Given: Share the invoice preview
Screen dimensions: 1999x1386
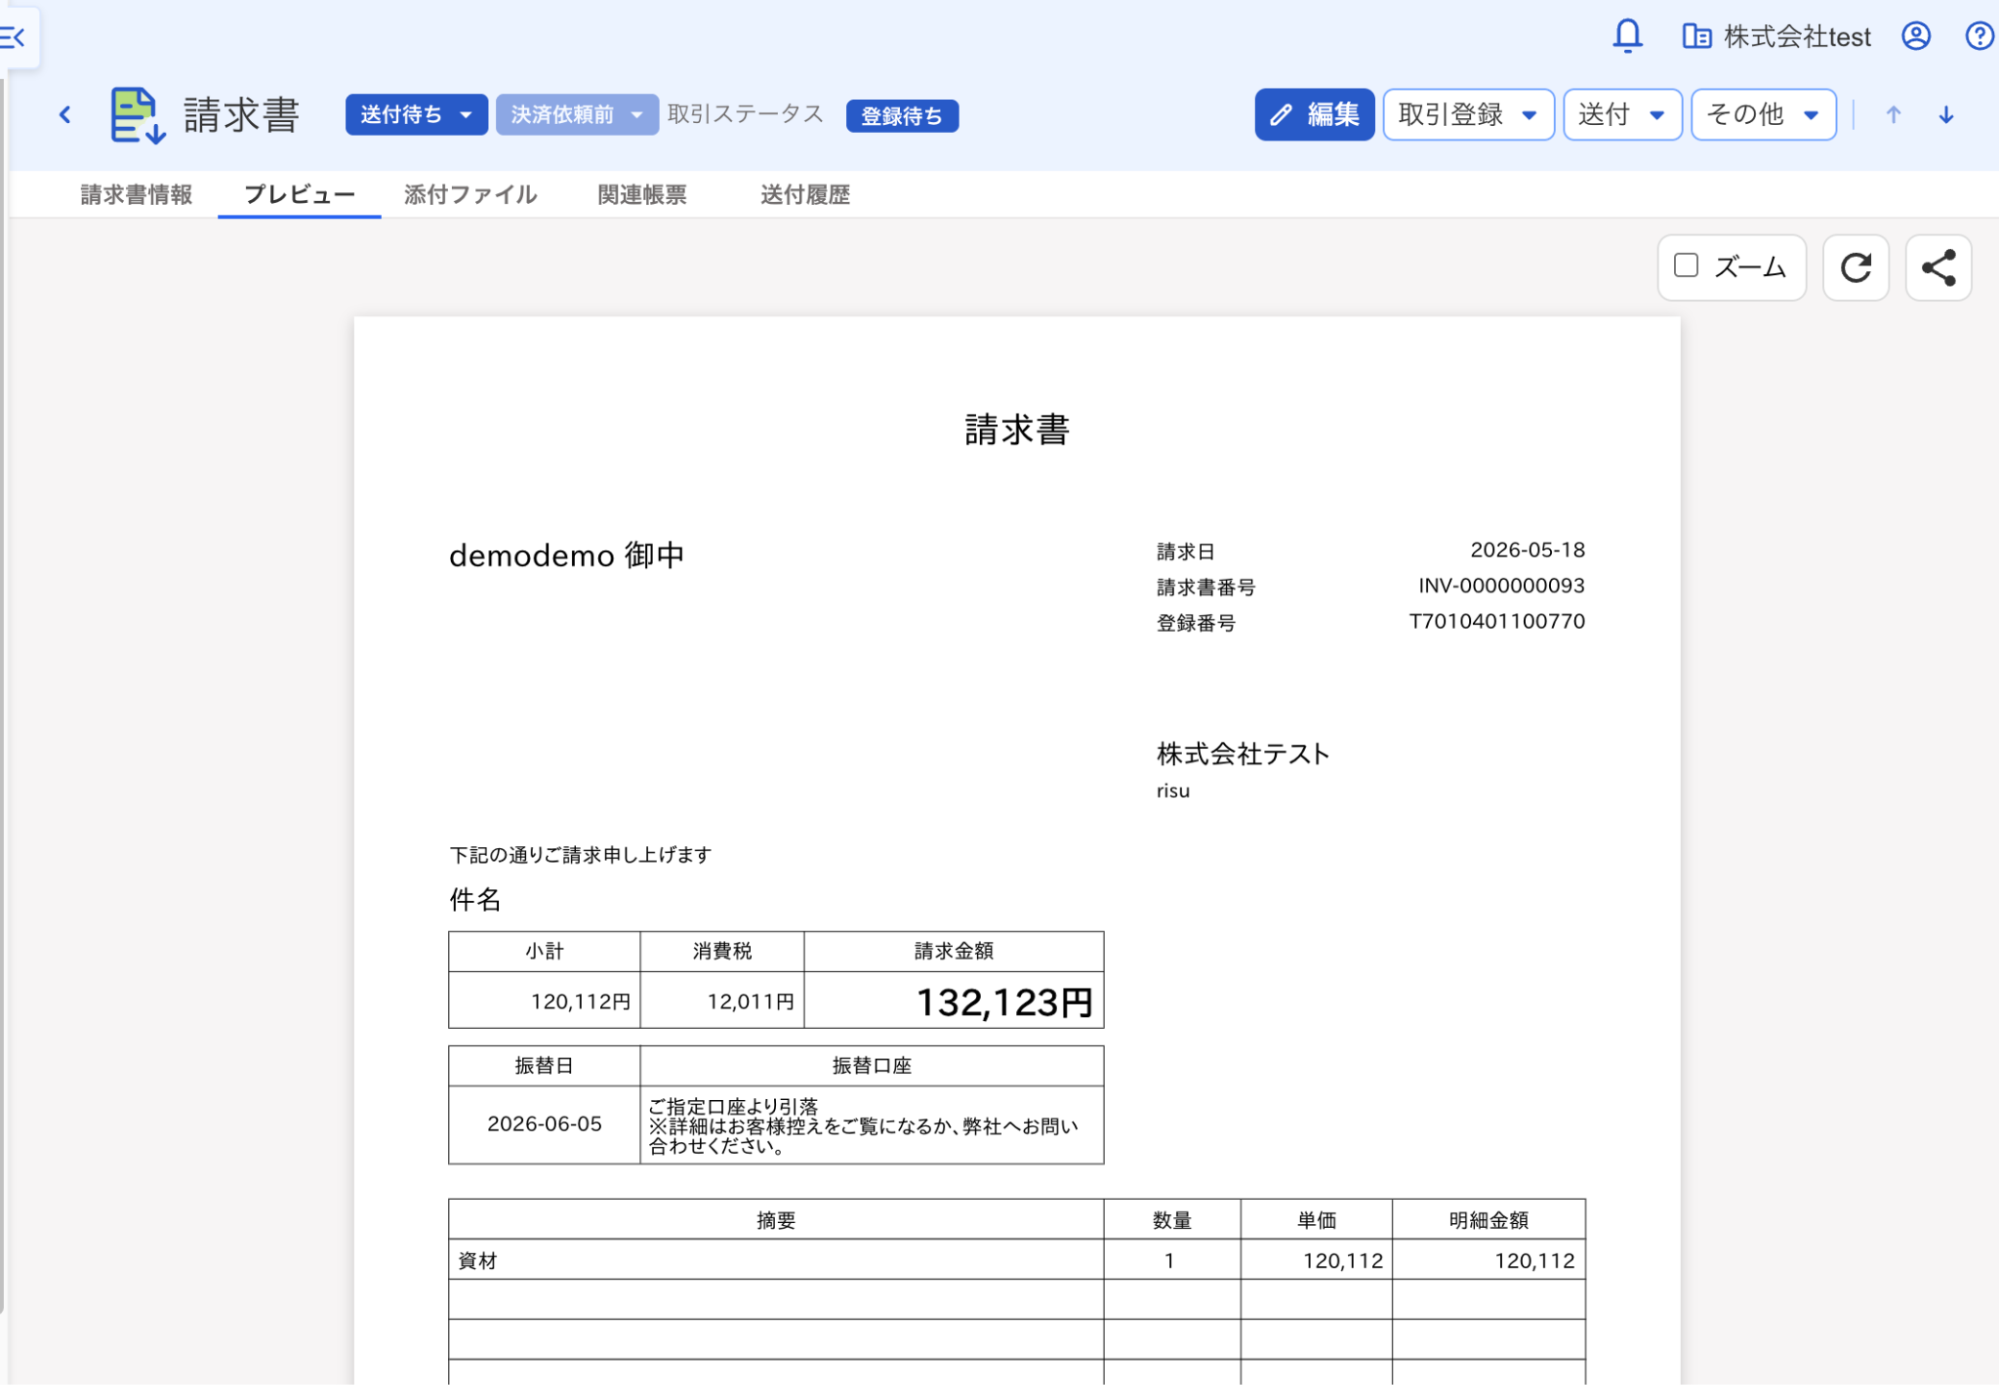Looking at the screenshot, I should tap(1938, 267).
